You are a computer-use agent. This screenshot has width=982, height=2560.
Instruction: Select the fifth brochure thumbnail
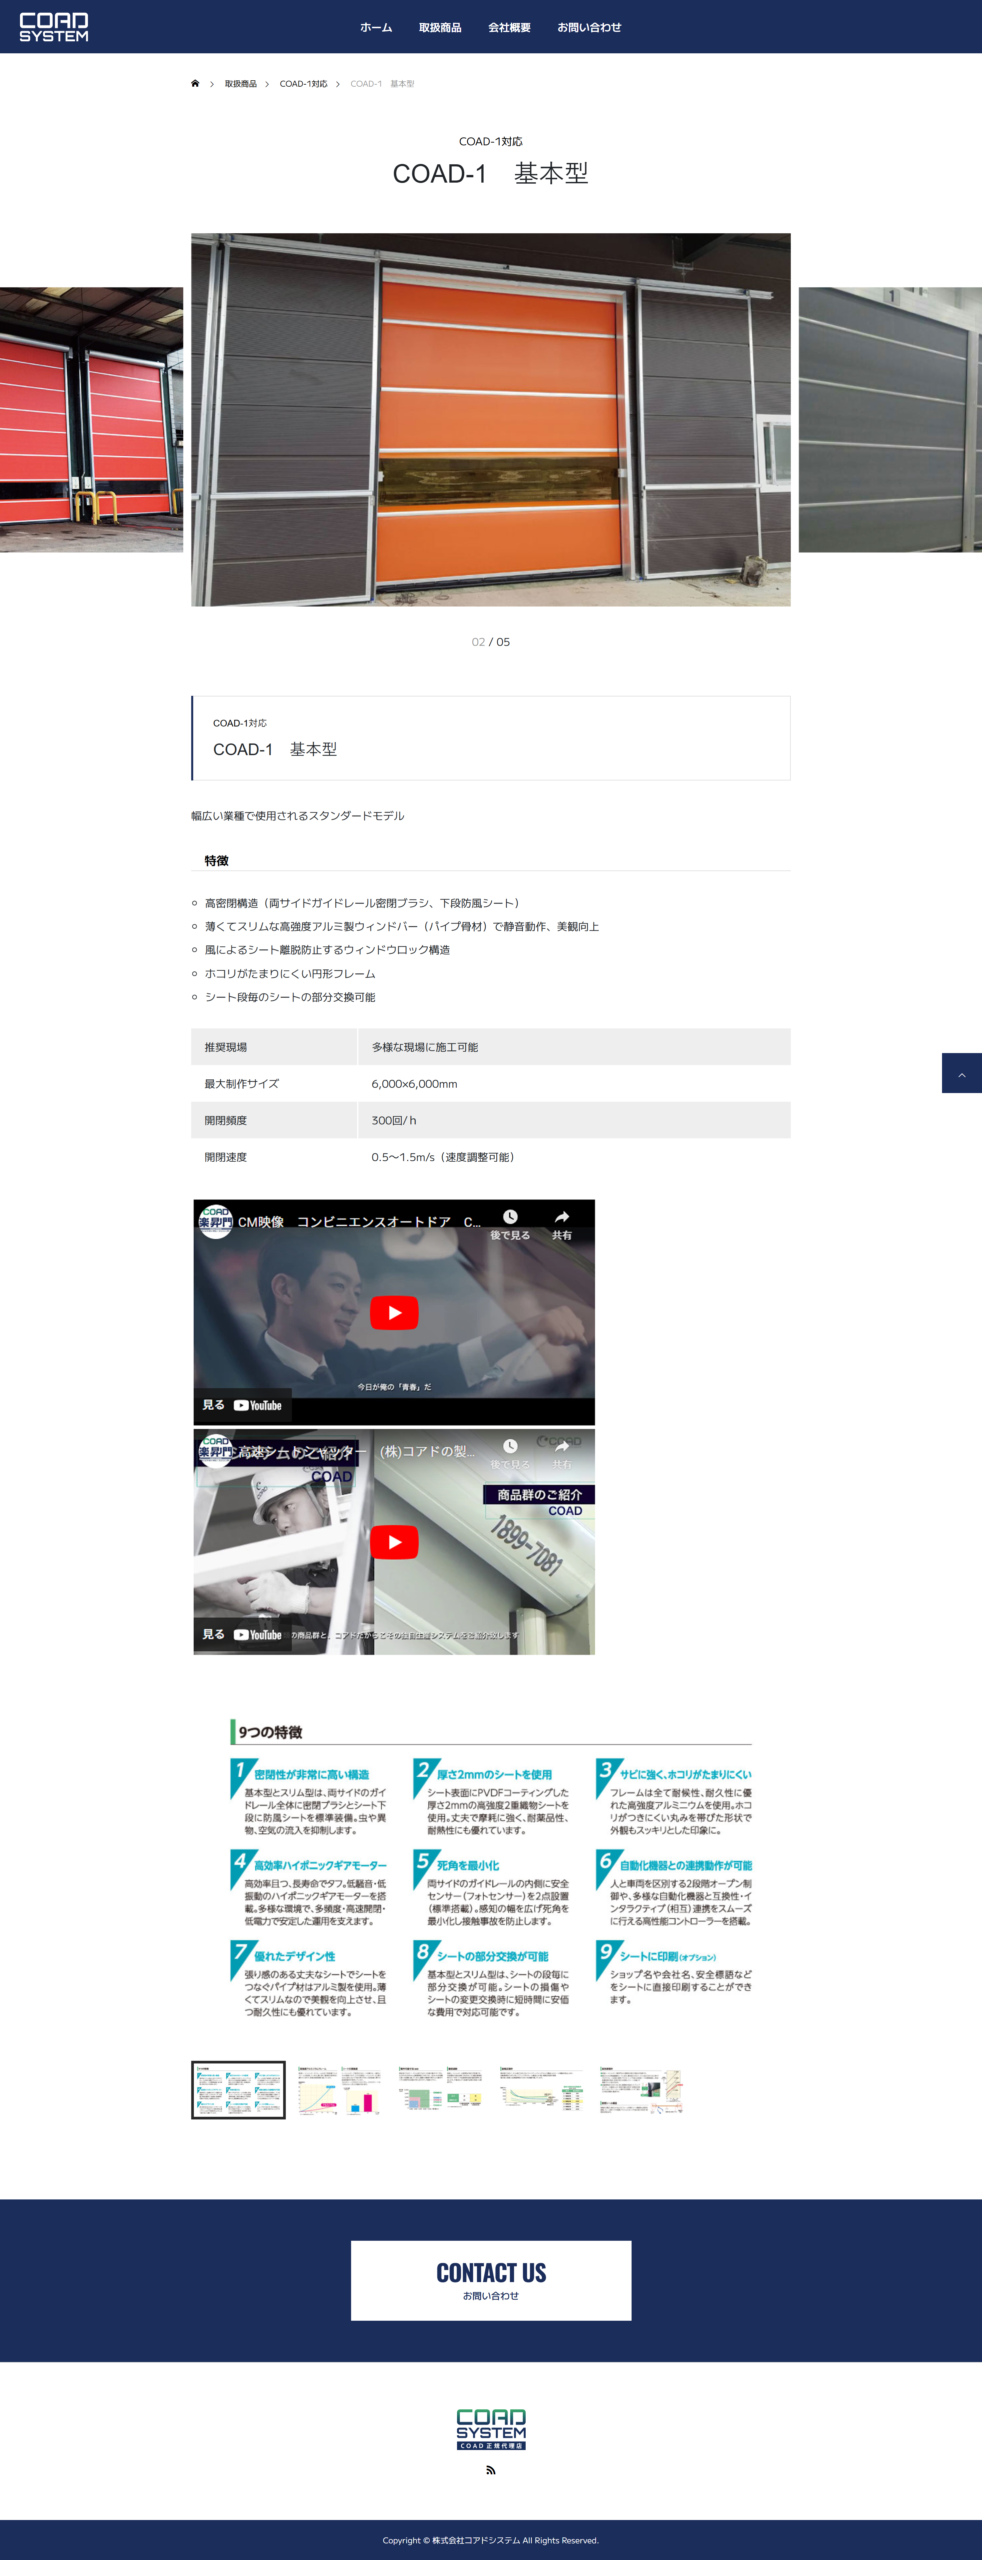click(642, 2090)
